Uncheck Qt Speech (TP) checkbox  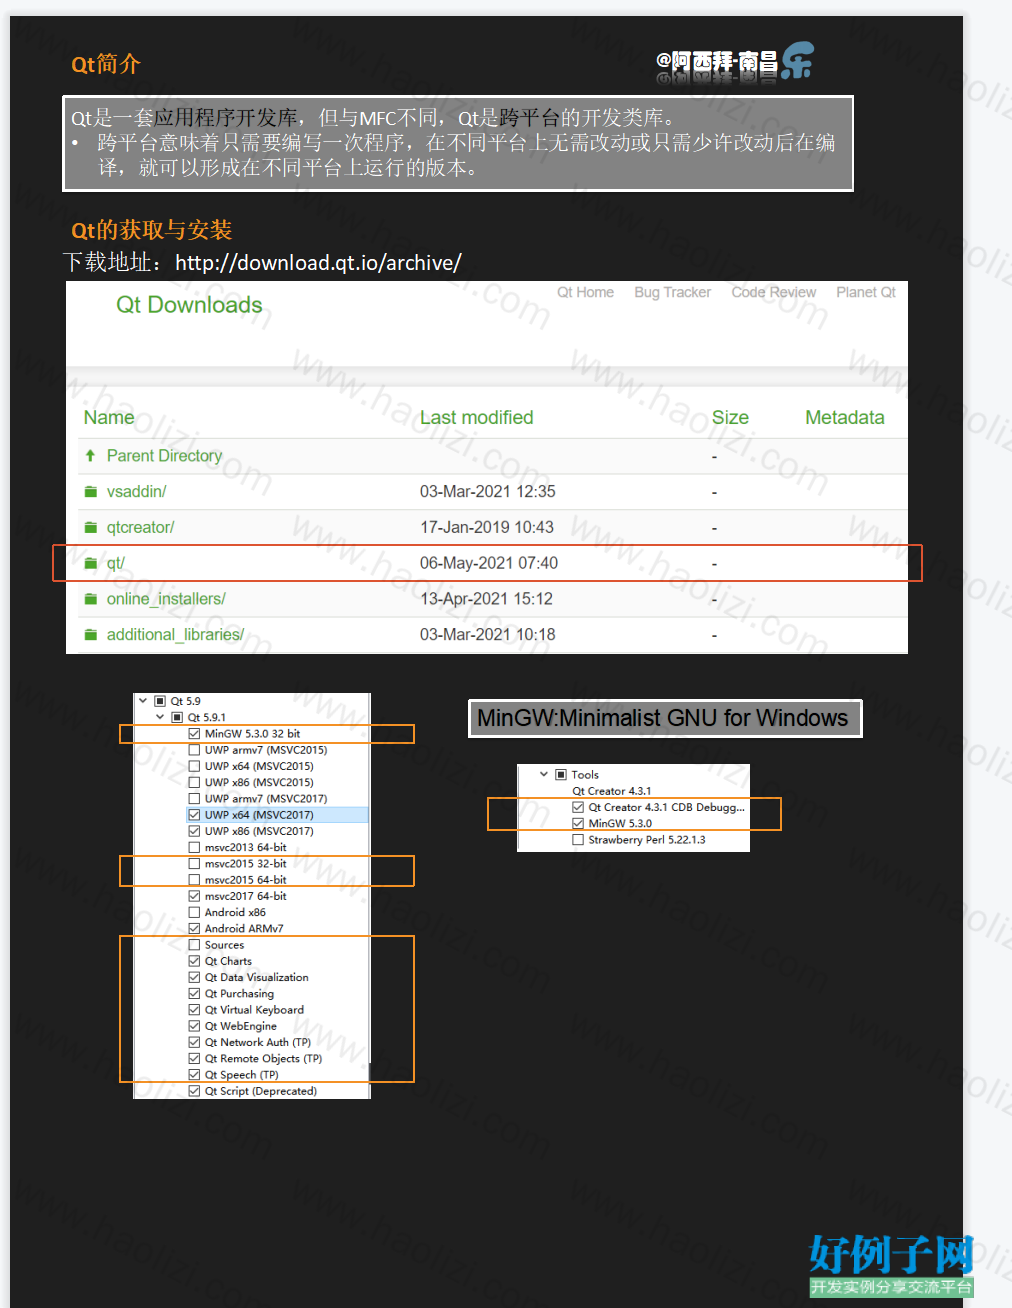pyautogui.click(x=194, y=1075)
